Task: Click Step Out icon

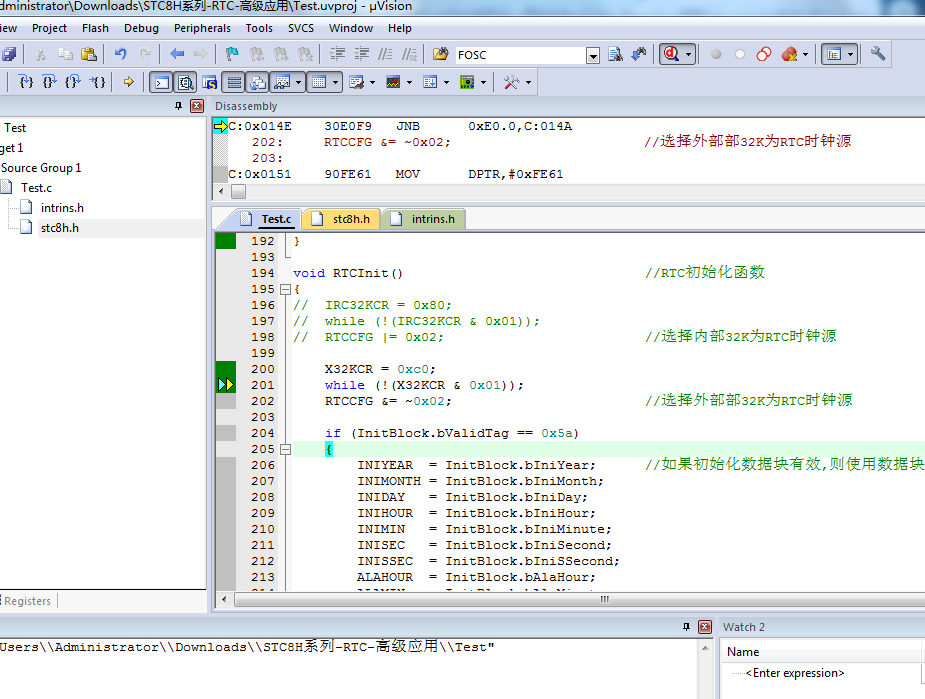Action: (73, 82)
